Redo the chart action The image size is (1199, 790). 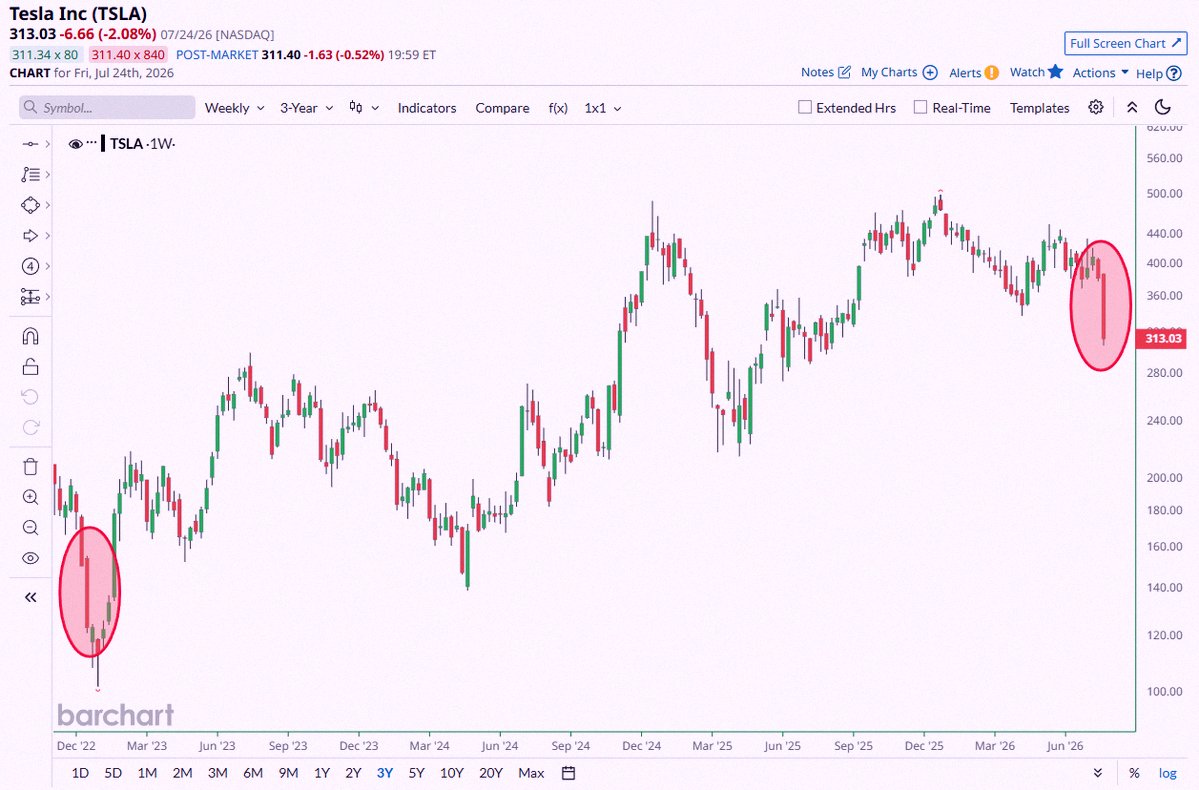pyautogui.click(x=30, y=428)
